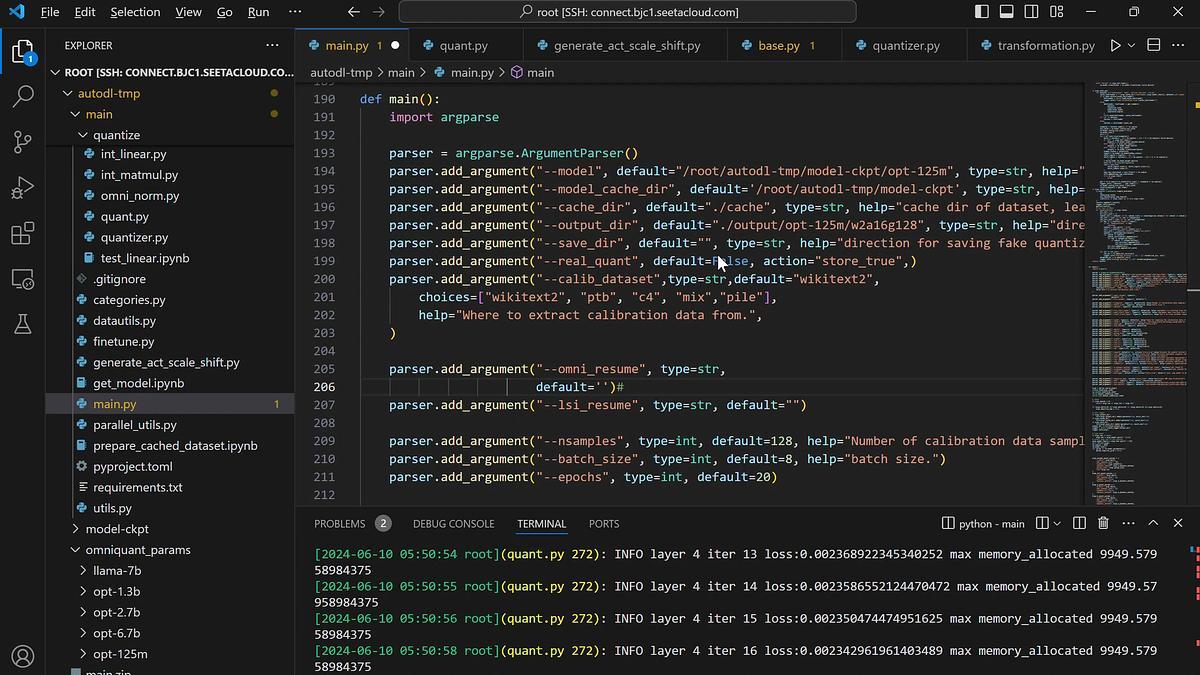Open the Search view in activity bar
The width and height of the screenshot is (1200, 675).
tap(22, 96)
